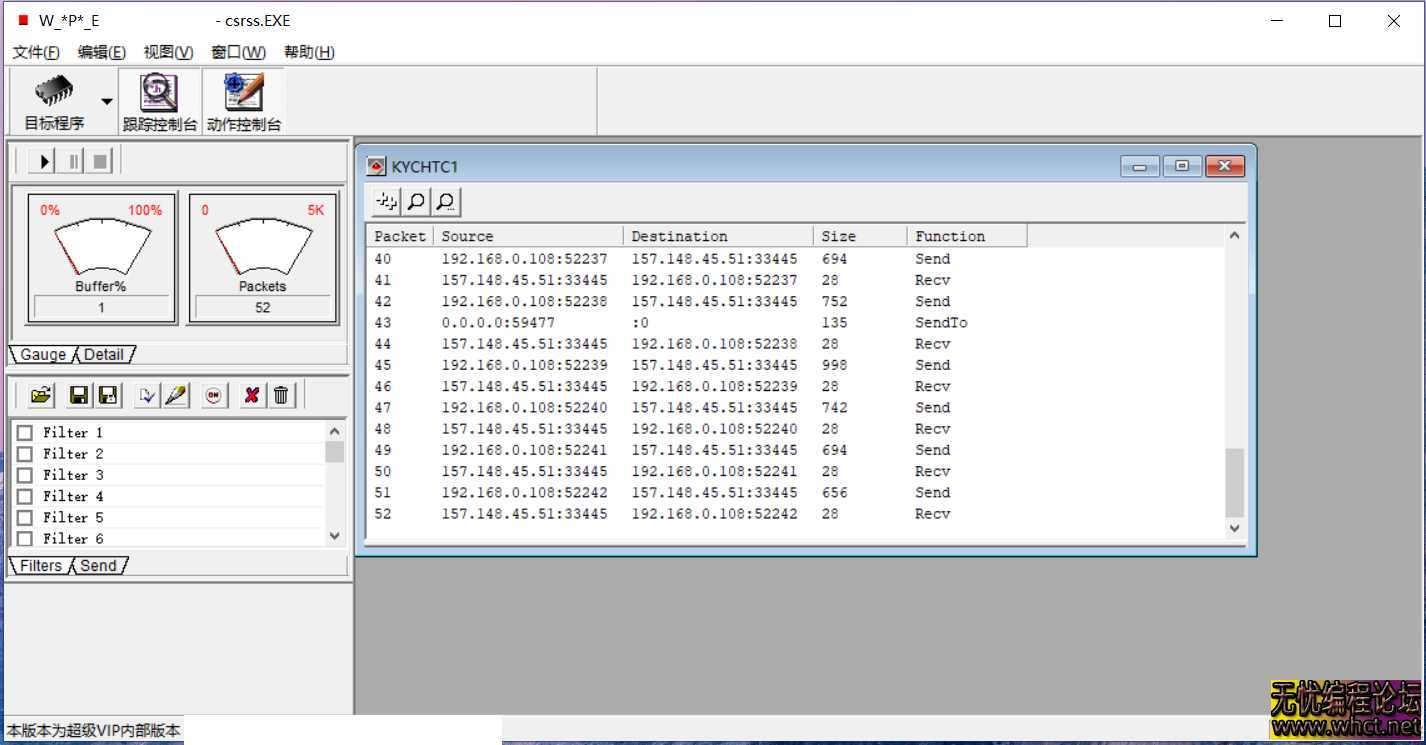Click the red X delete filter icon
Viewport: 1426px width, 745px height.
click(251, 396)
